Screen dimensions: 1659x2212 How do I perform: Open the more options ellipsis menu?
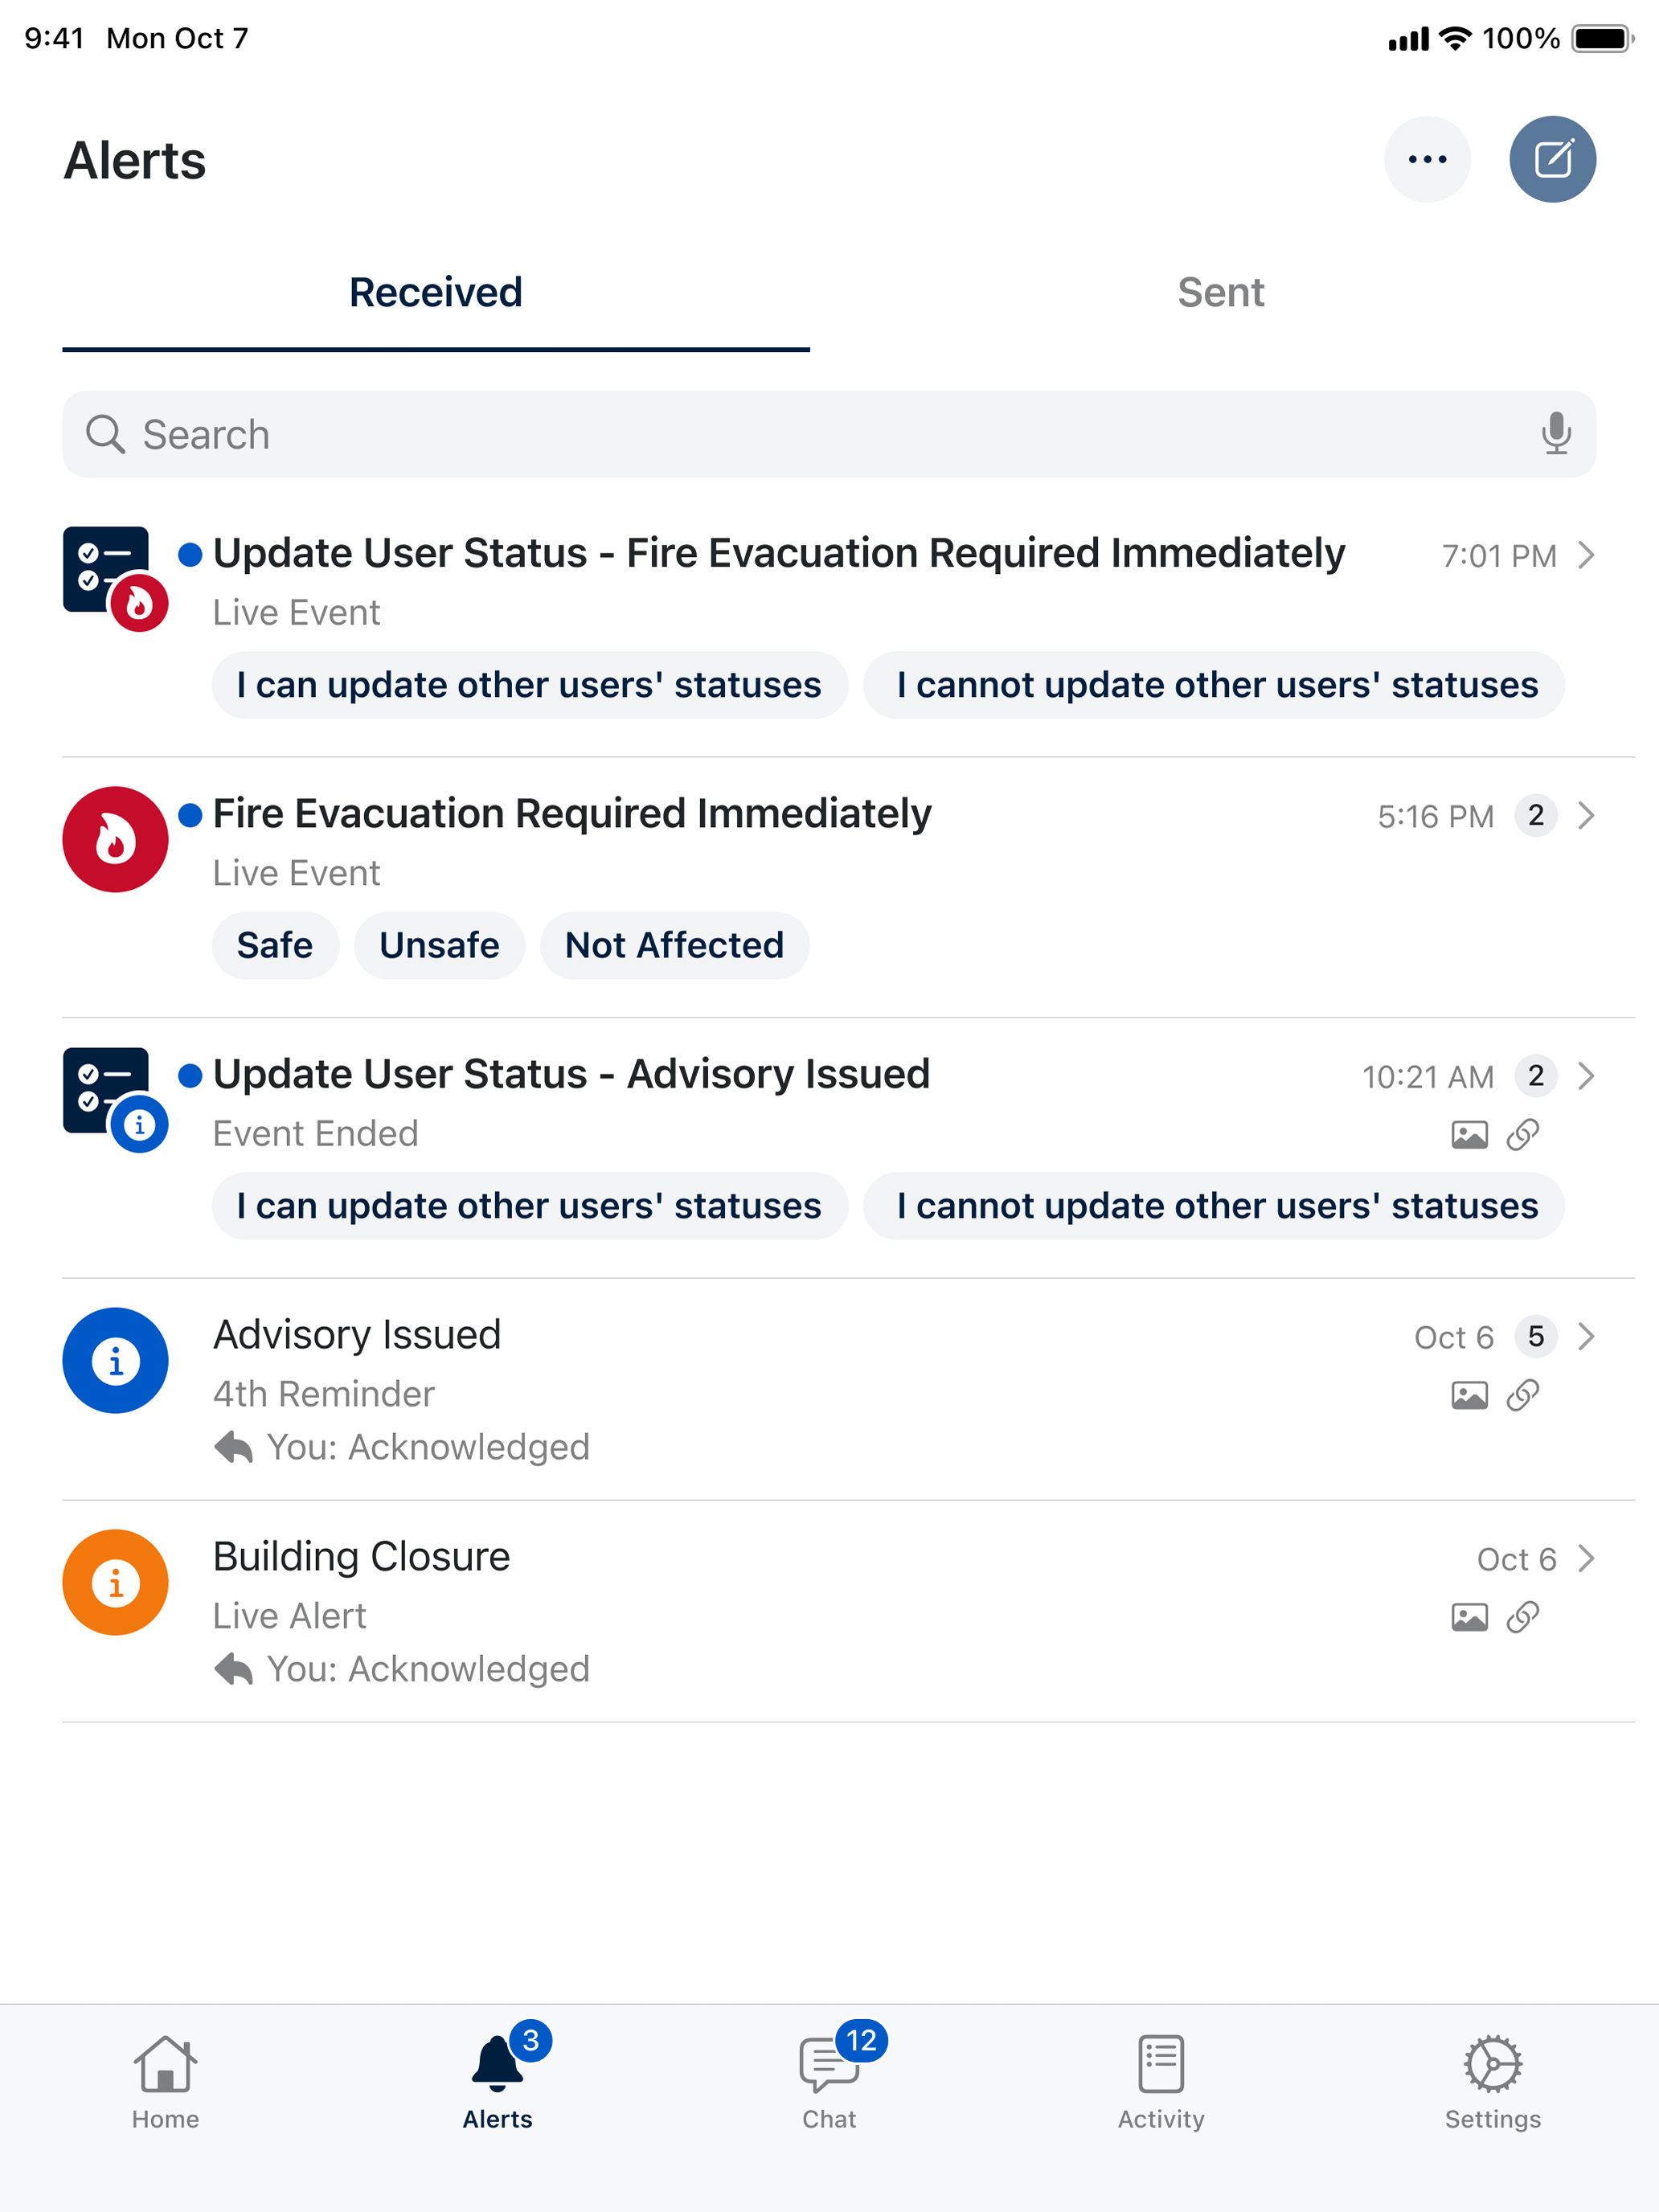click(x=1427, y=159)
